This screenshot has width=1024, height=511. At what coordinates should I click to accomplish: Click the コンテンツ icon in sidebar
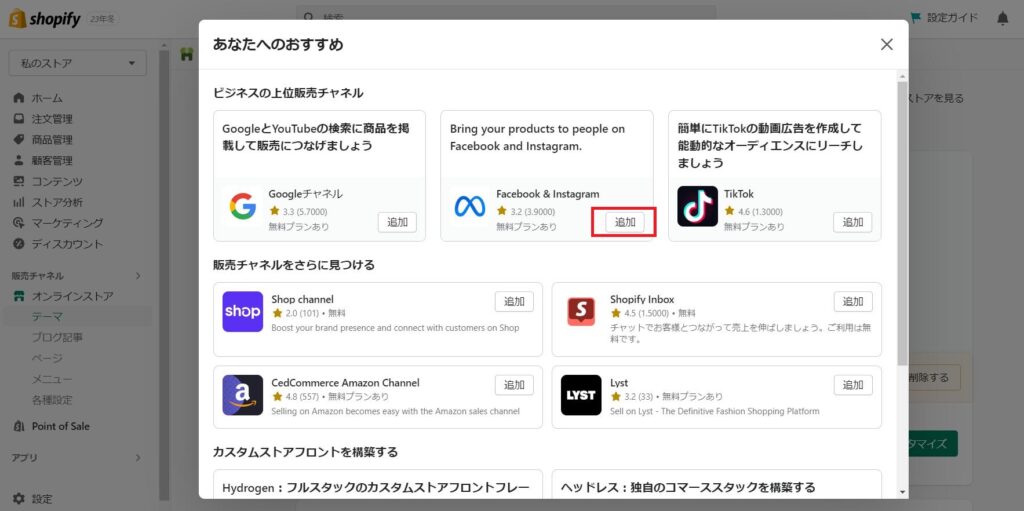coord(19,181)
